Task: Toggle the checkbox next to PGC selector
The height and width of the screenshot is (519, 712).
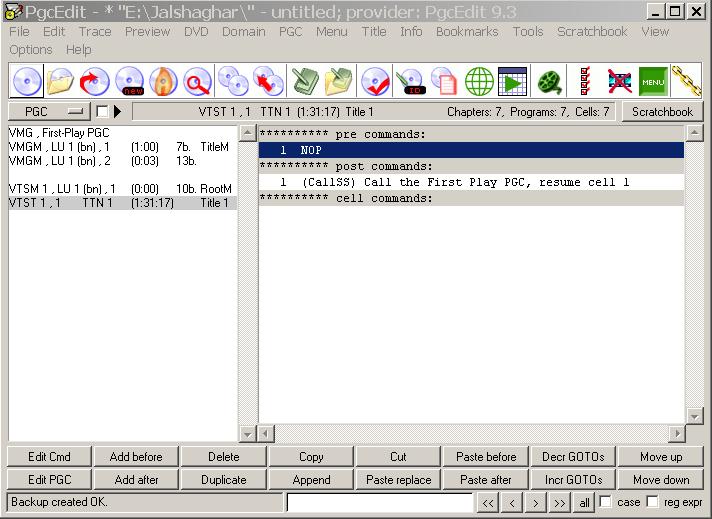Action: coord(102,111)
